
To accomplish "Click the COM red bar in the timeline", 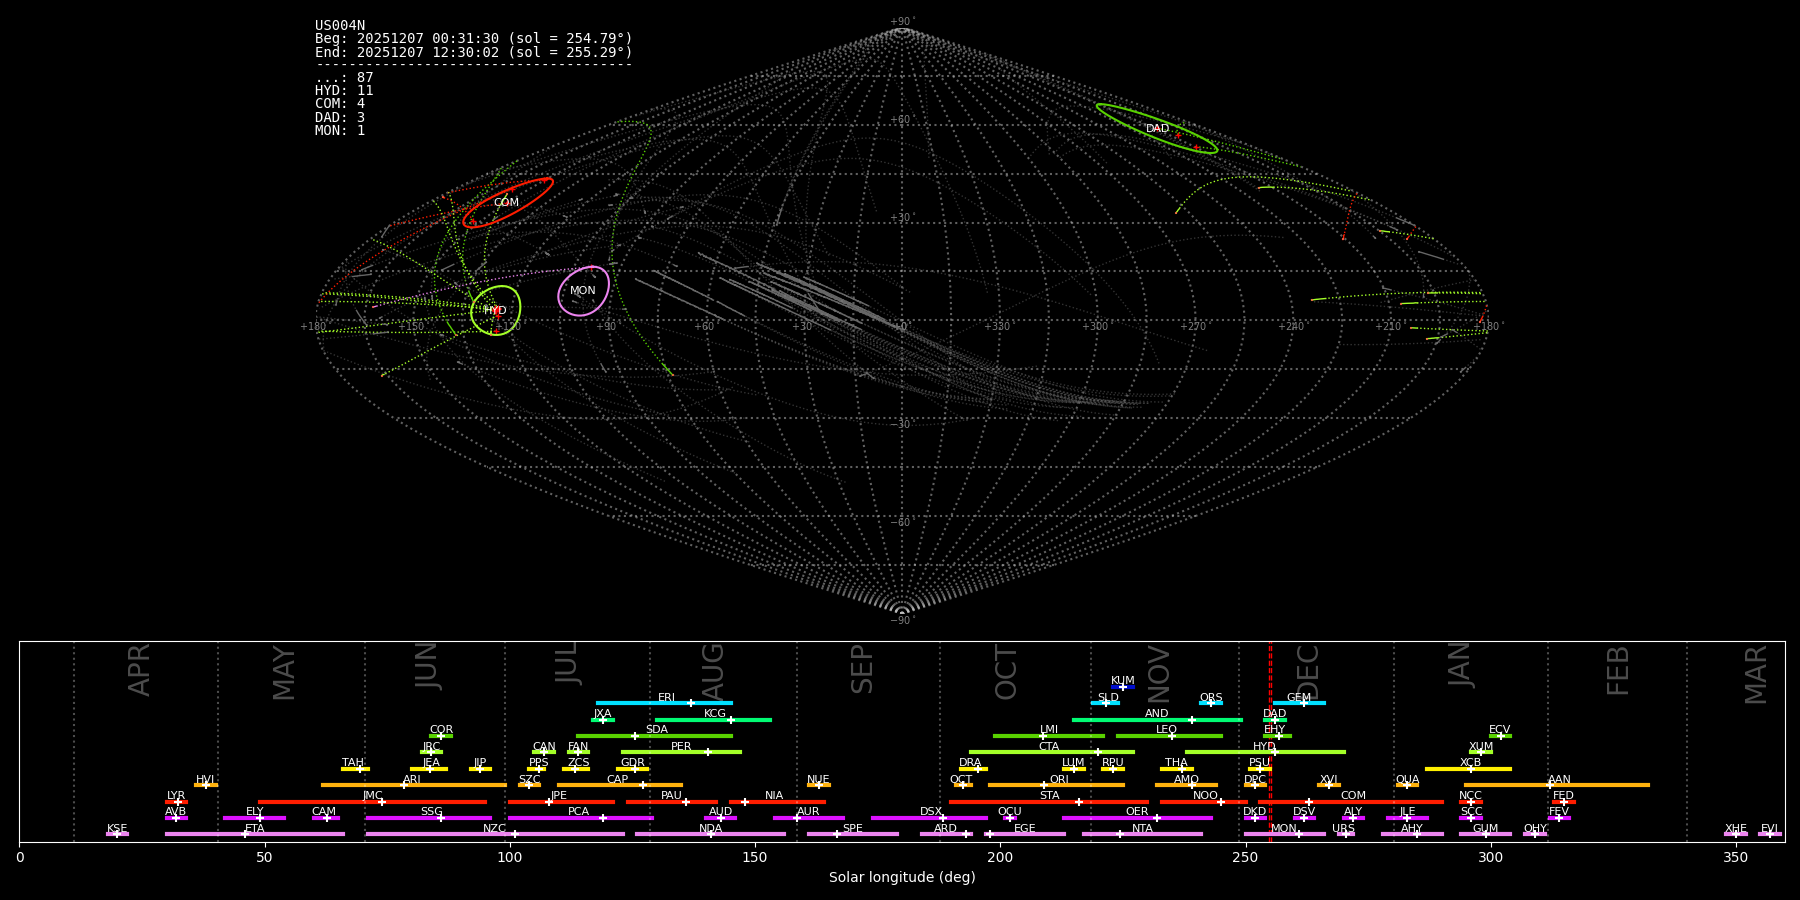I will pos(1350,801).
